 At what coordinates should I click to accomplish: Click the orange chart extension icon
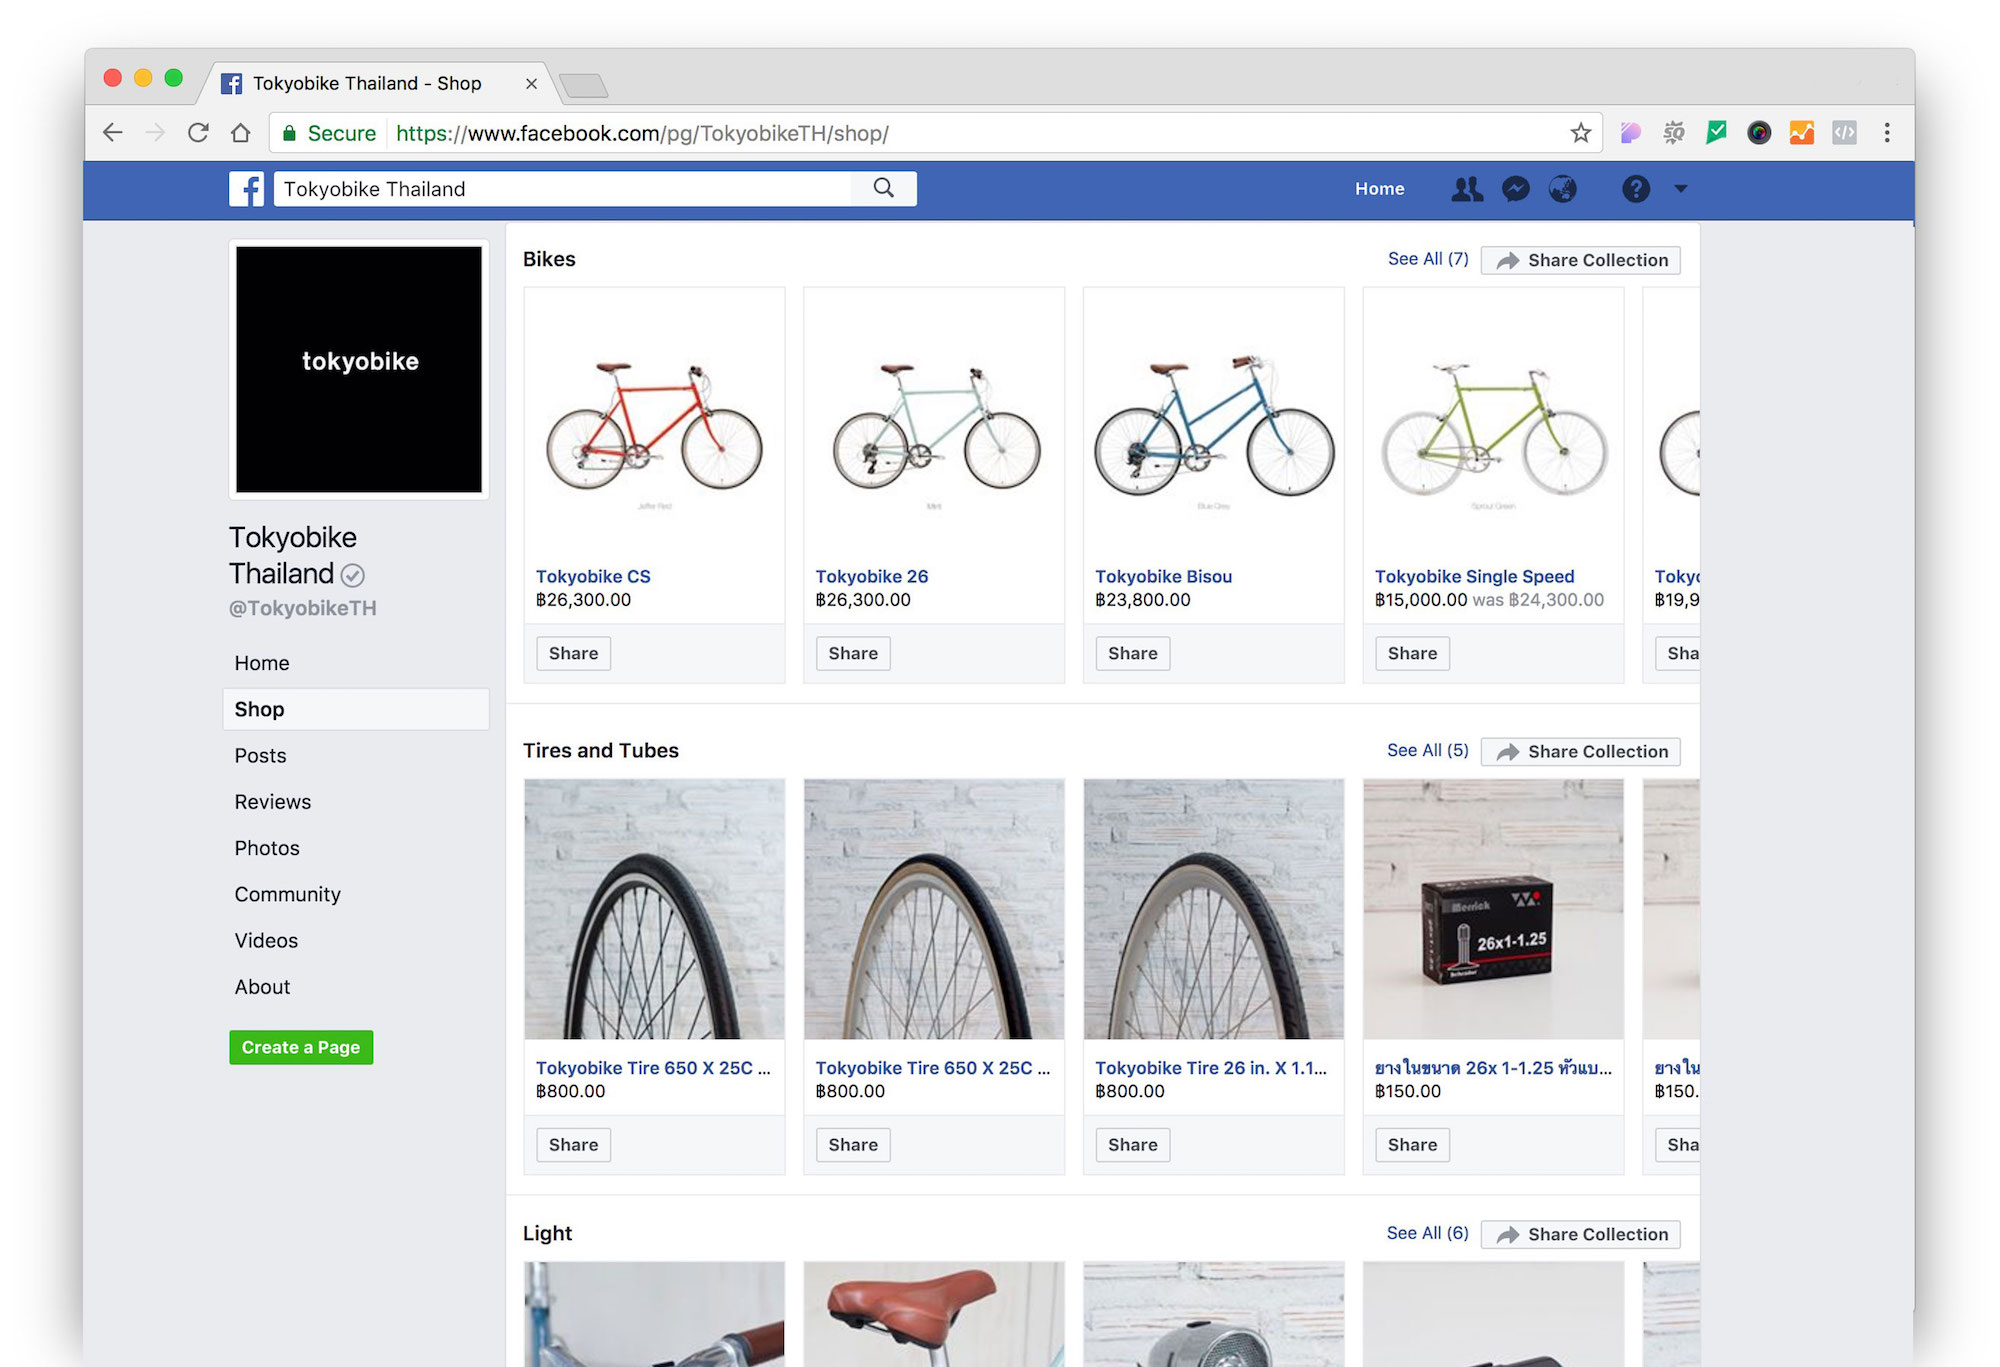coord(1802,133)
